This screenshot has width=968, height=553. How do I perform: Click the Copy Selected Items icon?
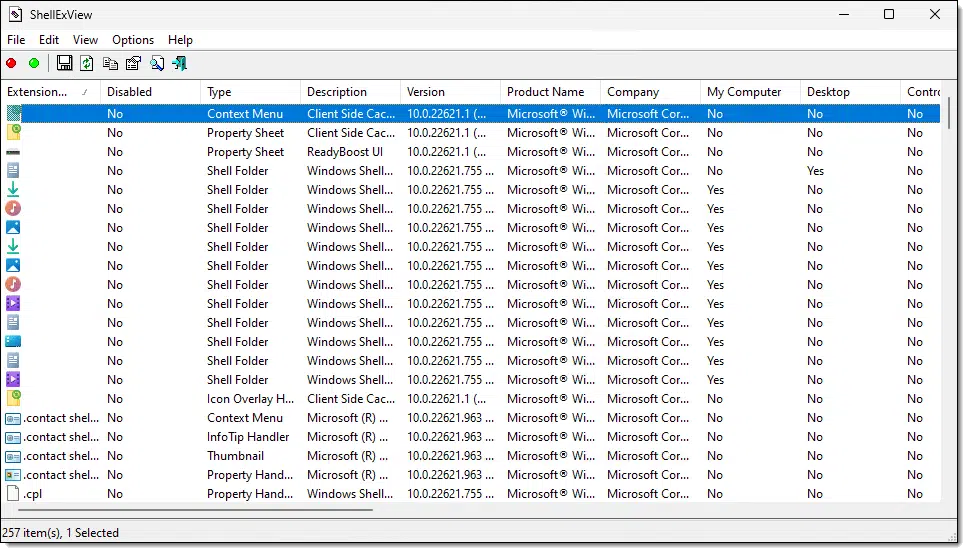(111, 63)
